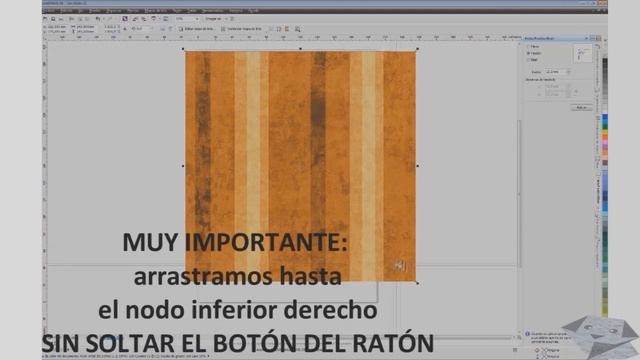Click the top-left selection handle of image
Viewport: 640px width, 360px height.
pyautogui.click(x=183, y=49)
